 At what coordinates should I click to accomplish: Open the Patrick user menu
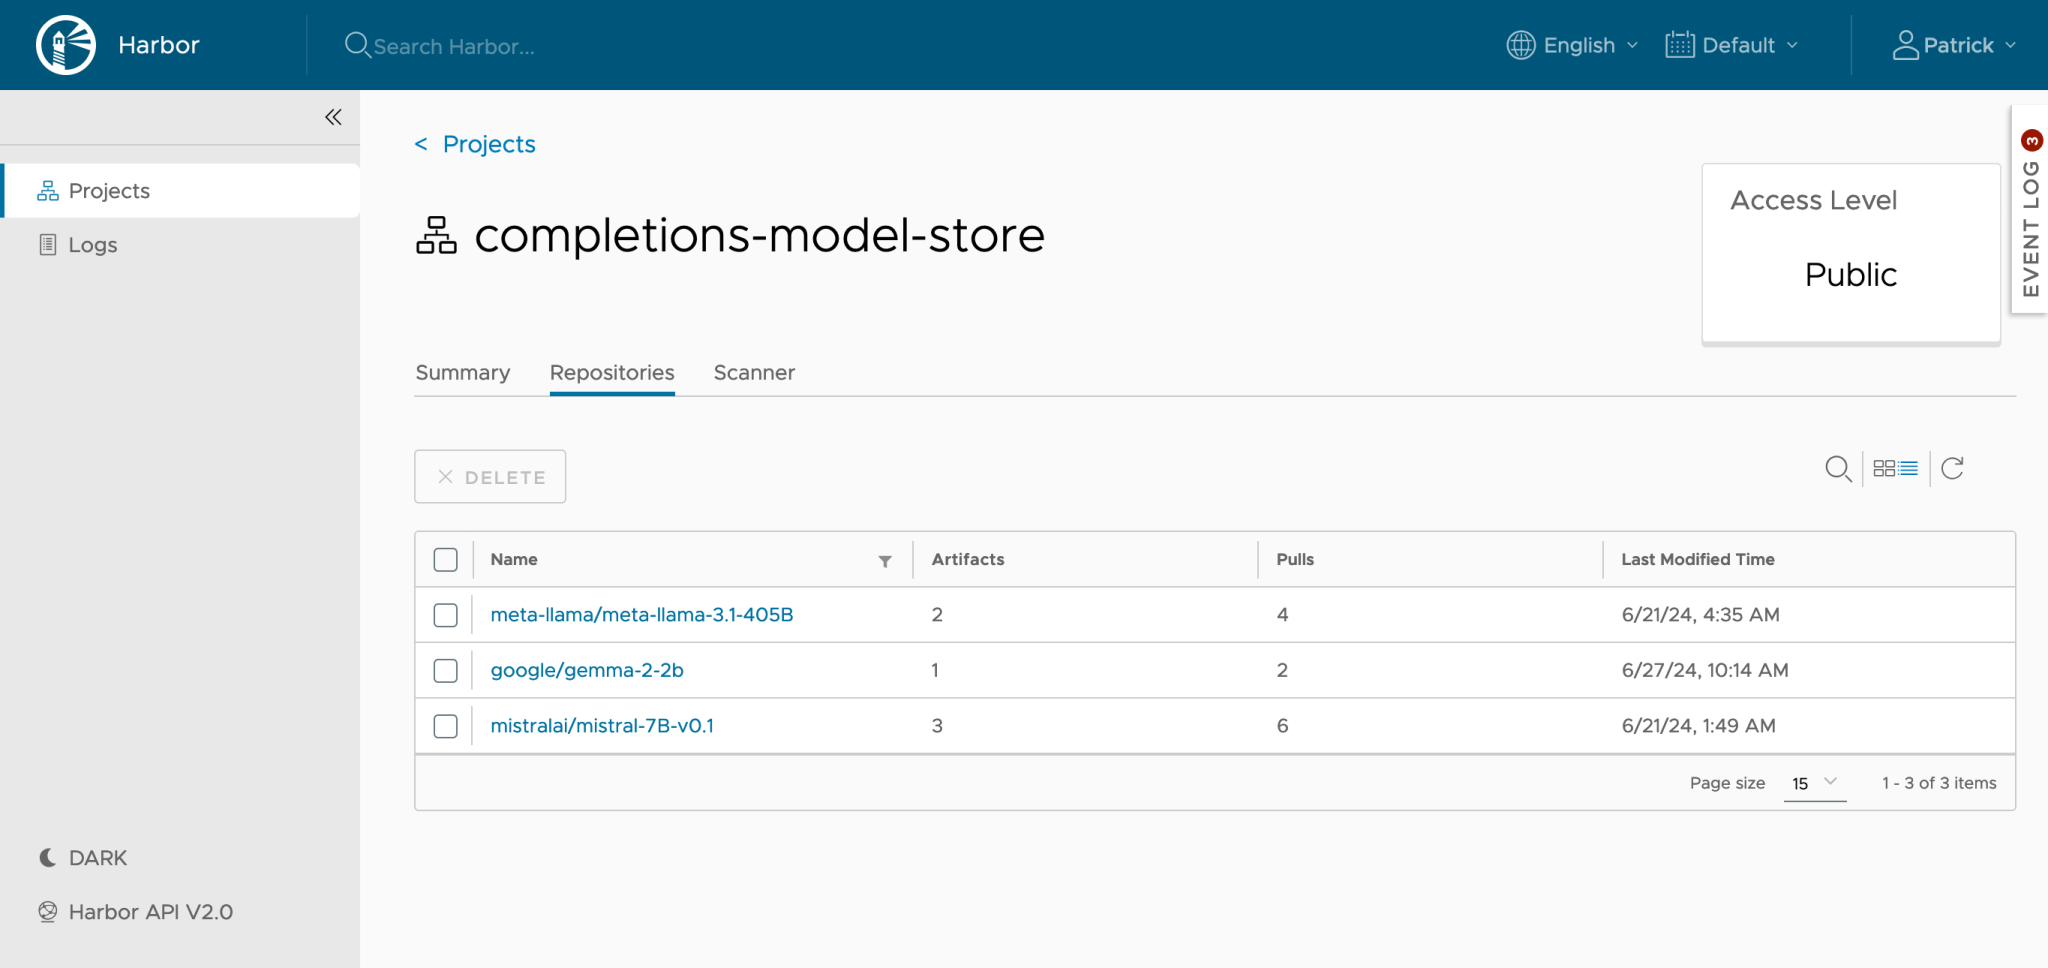click(x=1955, y=45)
